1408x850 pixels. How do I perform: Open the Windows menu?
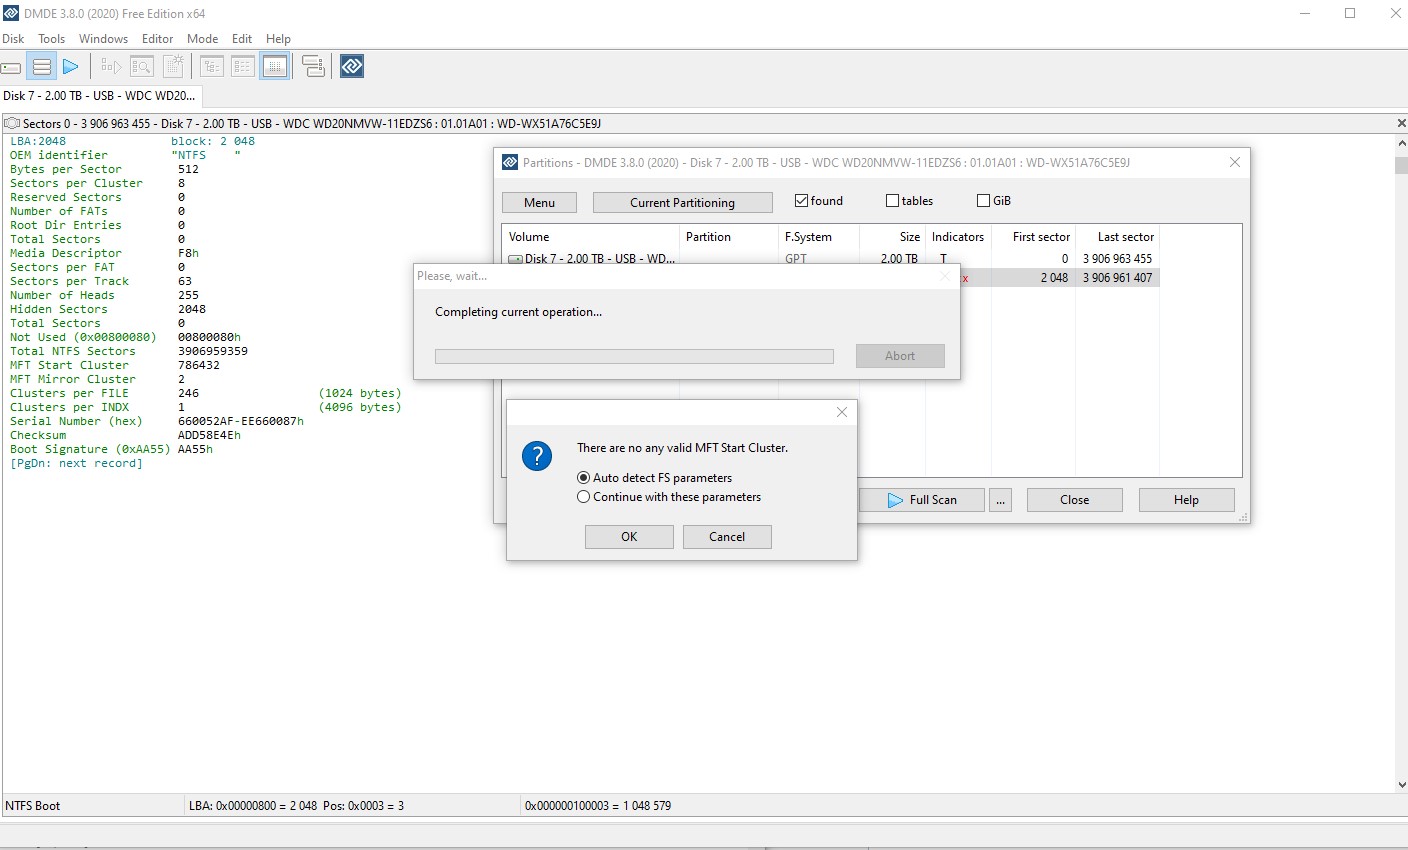pos(103,39)
